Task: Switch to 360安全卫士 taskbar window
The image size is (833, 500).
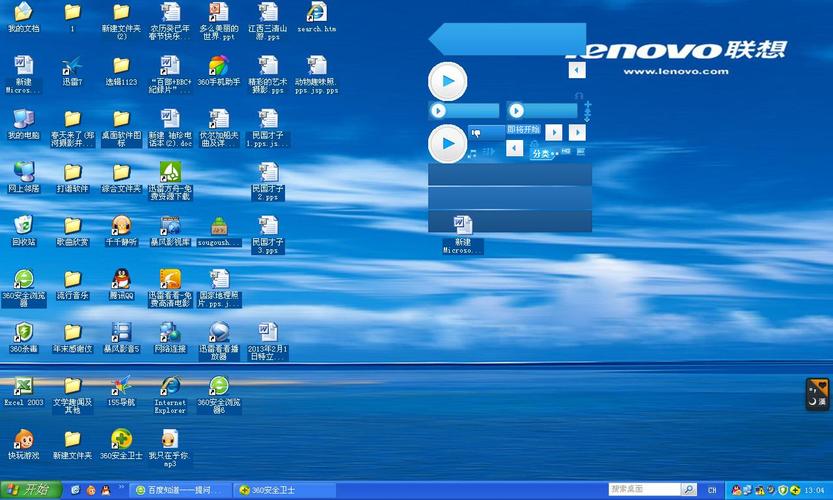Action: click(x=285, y=490)
